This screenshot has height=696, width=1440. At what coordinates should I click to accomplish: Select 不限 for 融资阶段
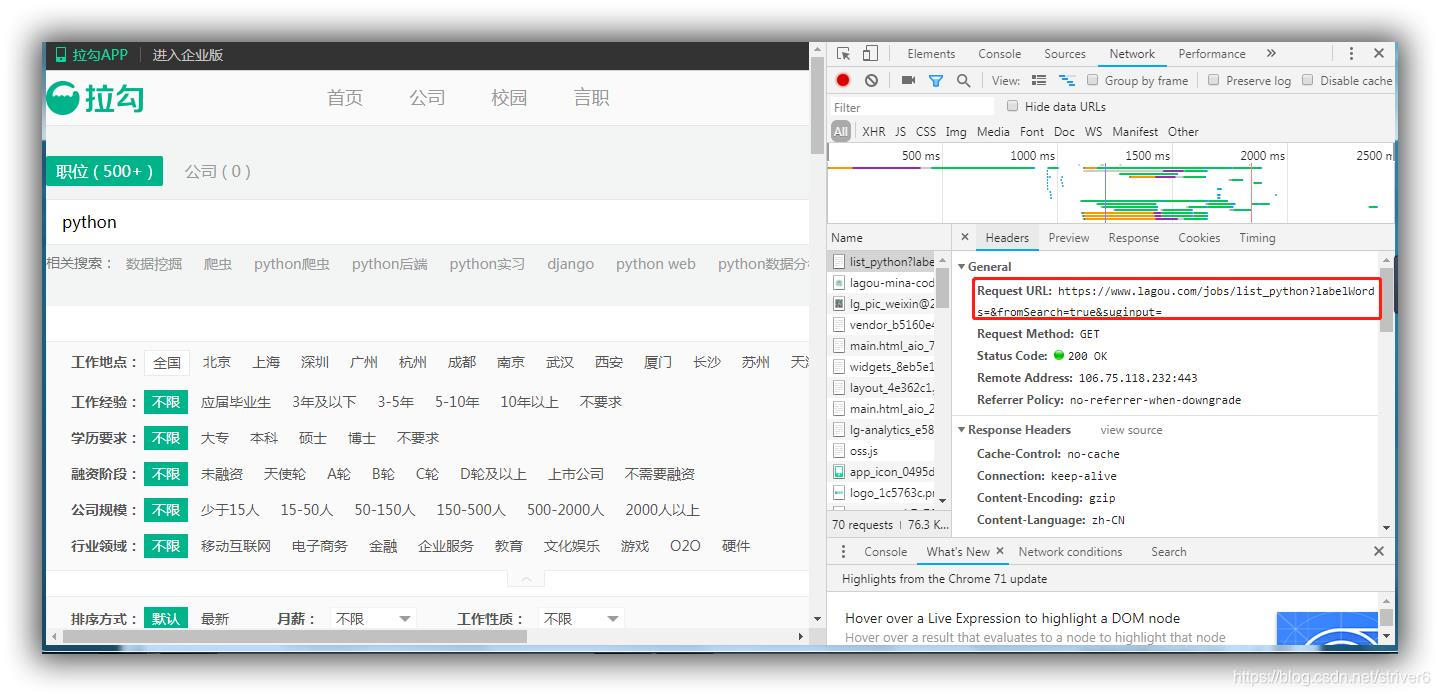point(166,474)
